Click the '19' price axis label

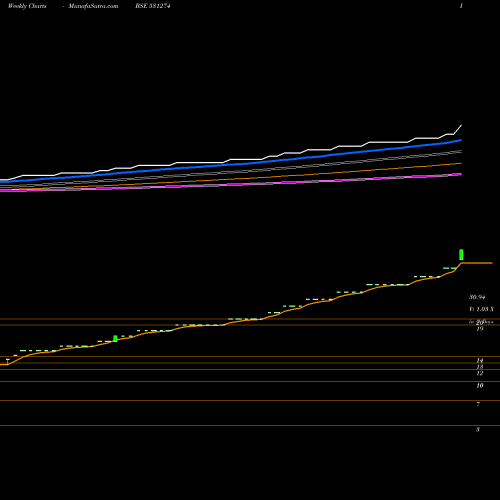tap(480, 329)
